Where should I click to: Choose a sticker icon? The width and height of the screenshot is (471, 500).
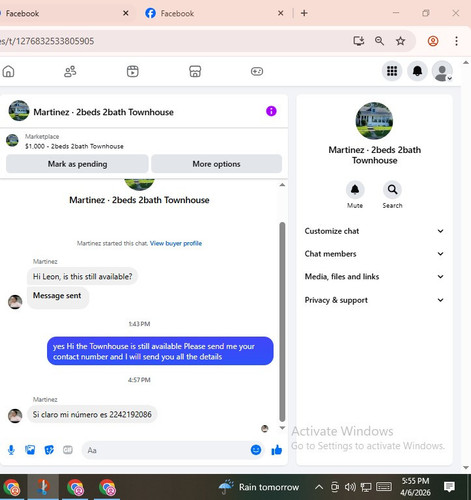click(49, 450)
